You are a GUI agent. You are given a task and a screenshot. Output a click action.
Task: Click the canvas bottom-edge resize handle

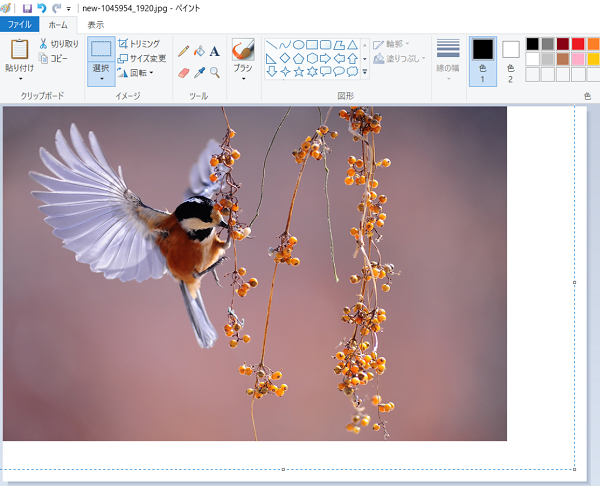click(x=283, y=469)
